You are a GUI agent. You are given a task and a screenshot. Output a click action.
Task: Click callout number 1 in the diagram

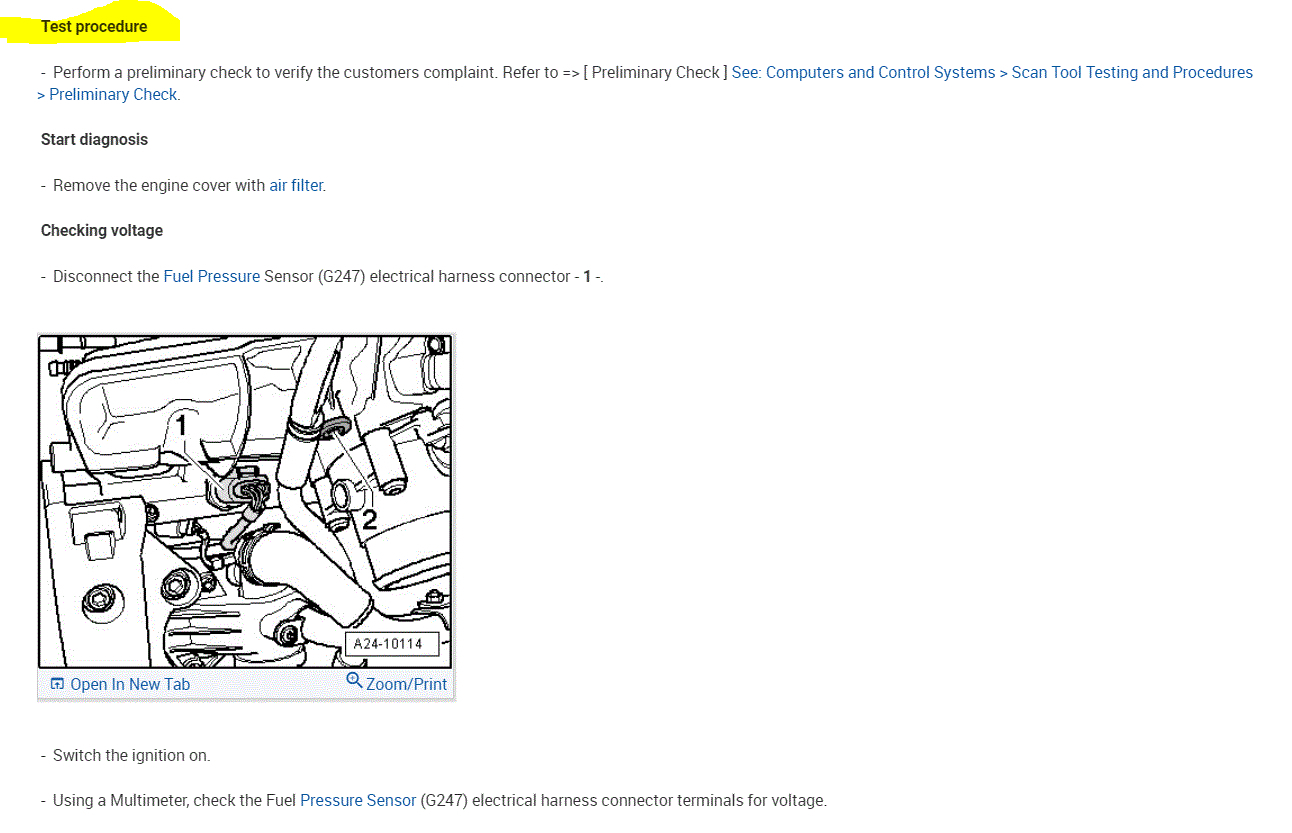point(182,425)
